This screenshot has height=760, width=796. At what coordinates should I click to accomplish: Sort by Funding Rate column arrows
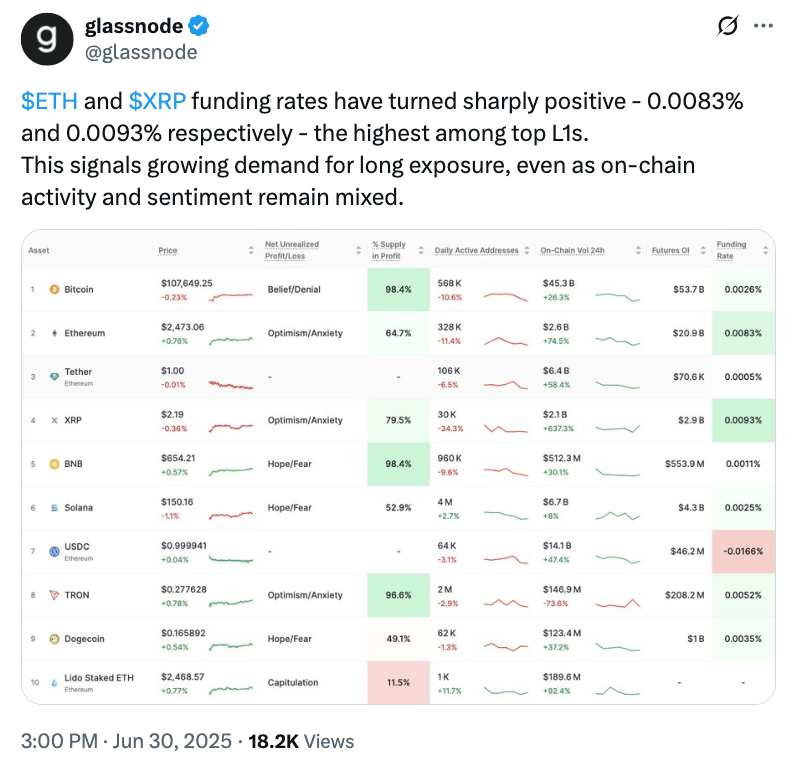[x=766, y=250]
